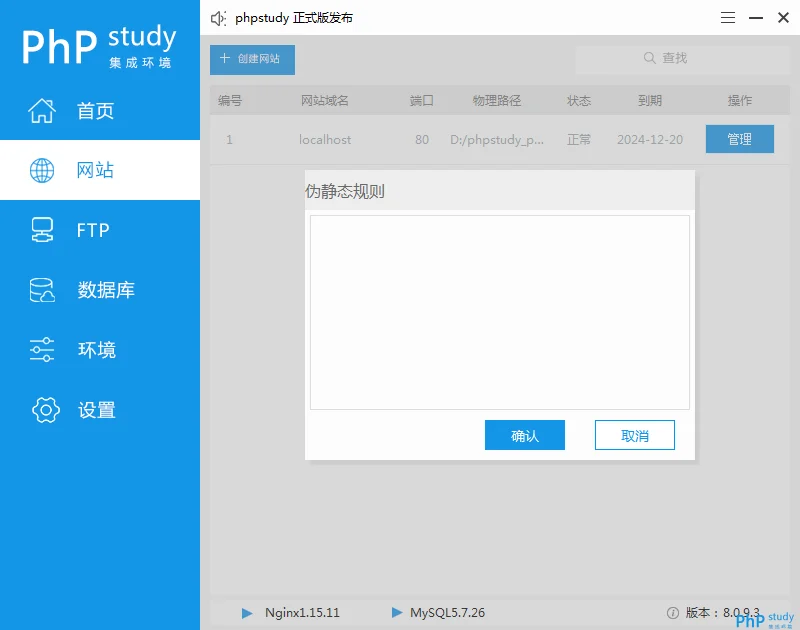Click the FTP server icon

click(x=42, y=230)
